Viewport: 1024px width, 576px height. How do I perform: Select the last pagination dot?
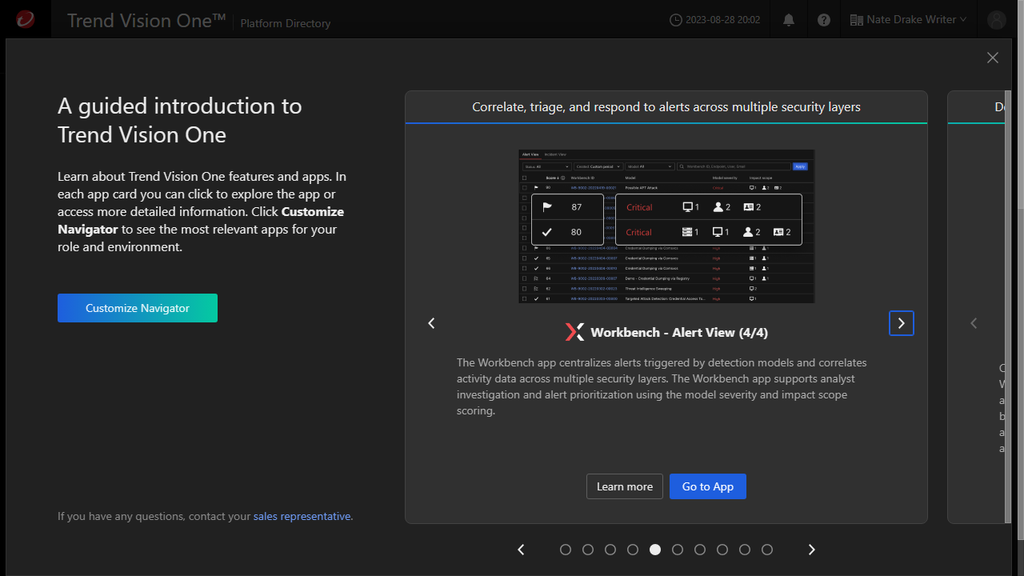pos(767,549)
